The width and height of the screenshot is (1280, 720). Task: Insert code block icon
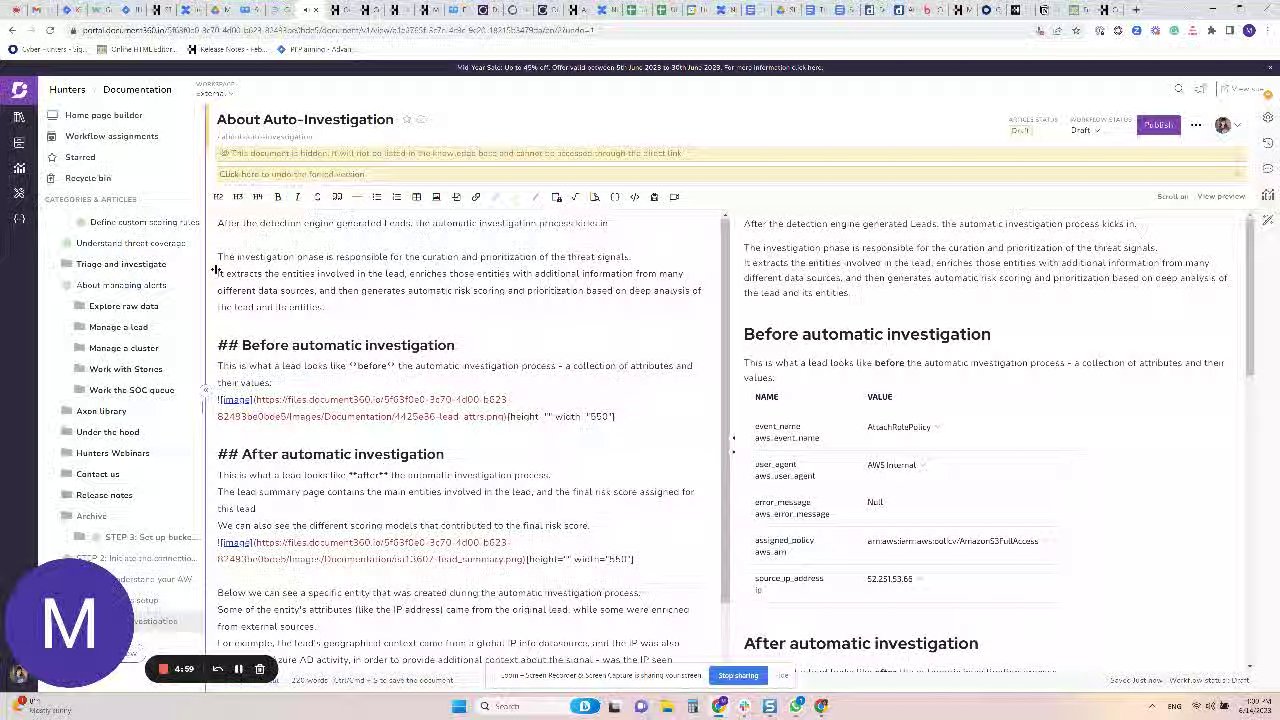(x=634, y=197)
